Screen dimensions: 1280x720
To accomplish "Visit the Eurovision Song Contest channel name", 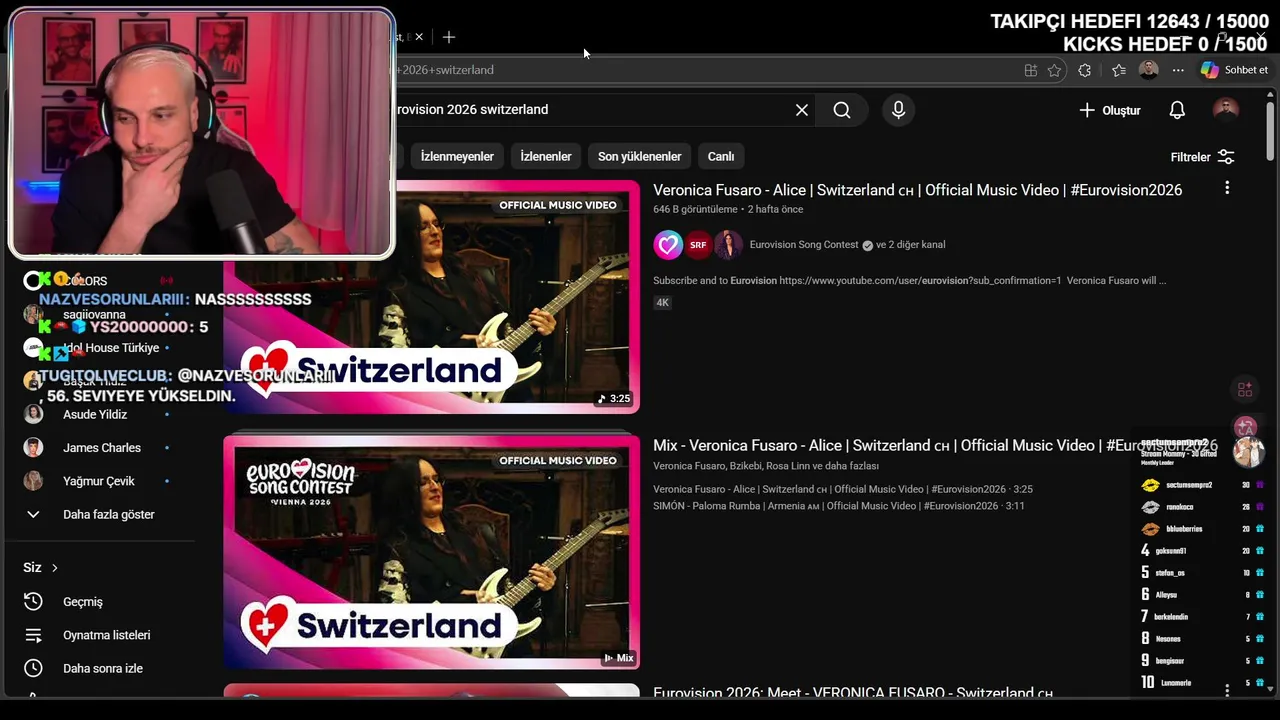I will coord(804,244).
